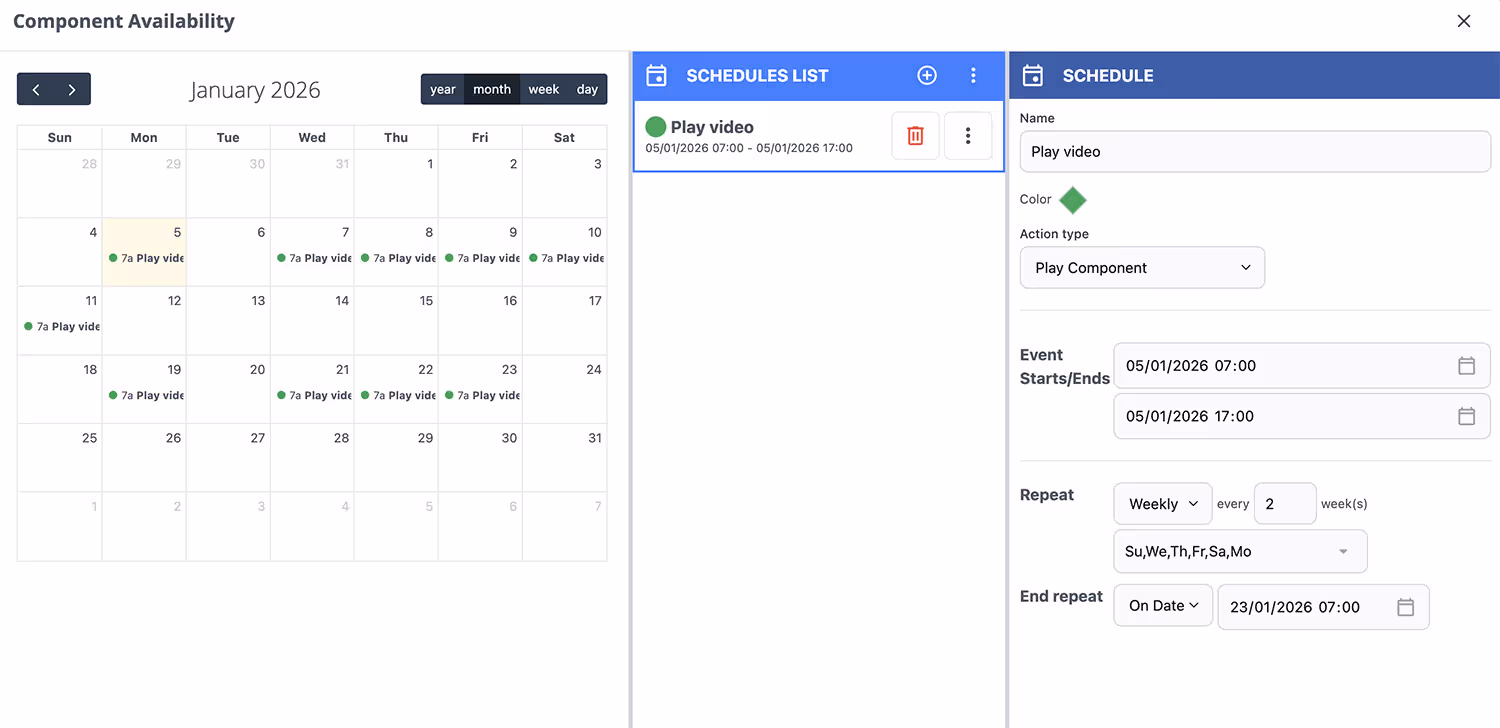This screenshot has width=1500, height=728.
Task: Go to next month with right arrow
Action: (72, 89)
